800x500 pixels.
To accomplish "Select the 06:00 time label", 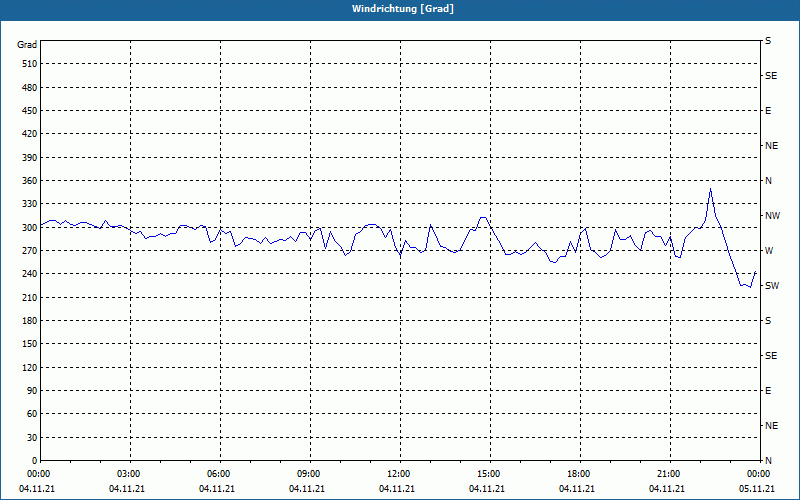I will coord(218,474).
